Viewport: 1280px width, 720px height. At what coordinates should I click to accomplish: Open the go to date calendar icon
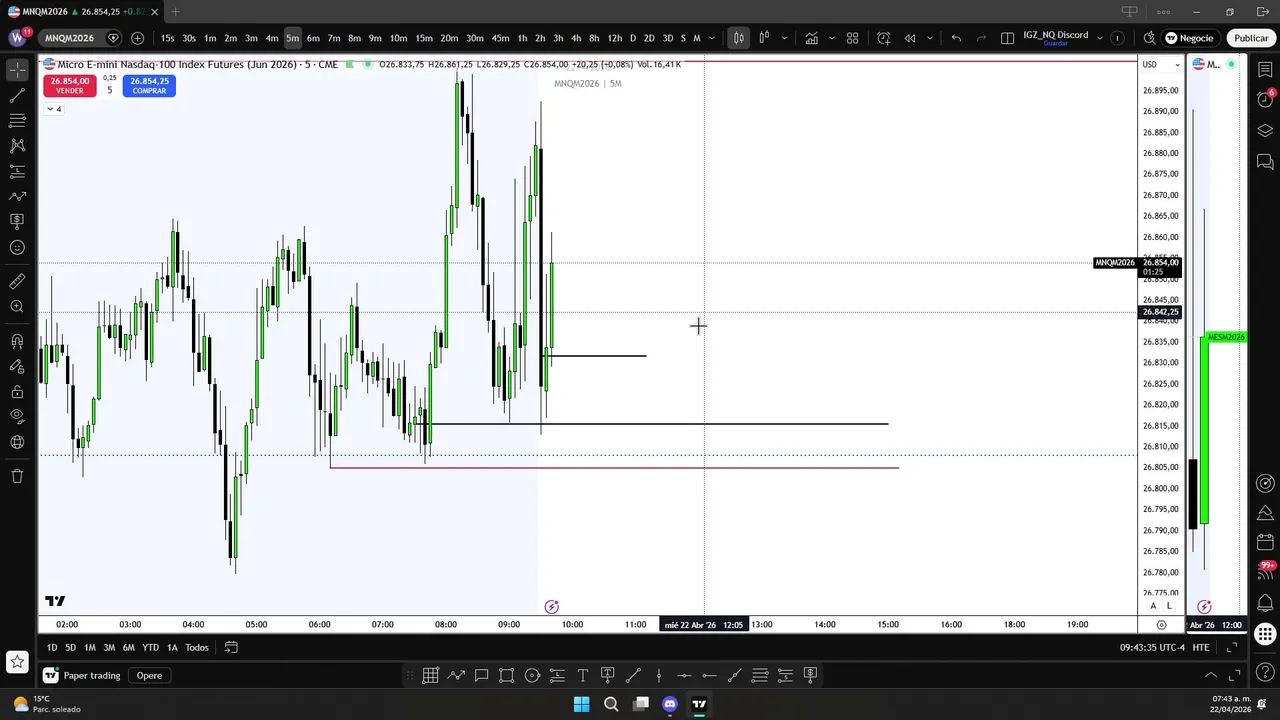(230, 647)
